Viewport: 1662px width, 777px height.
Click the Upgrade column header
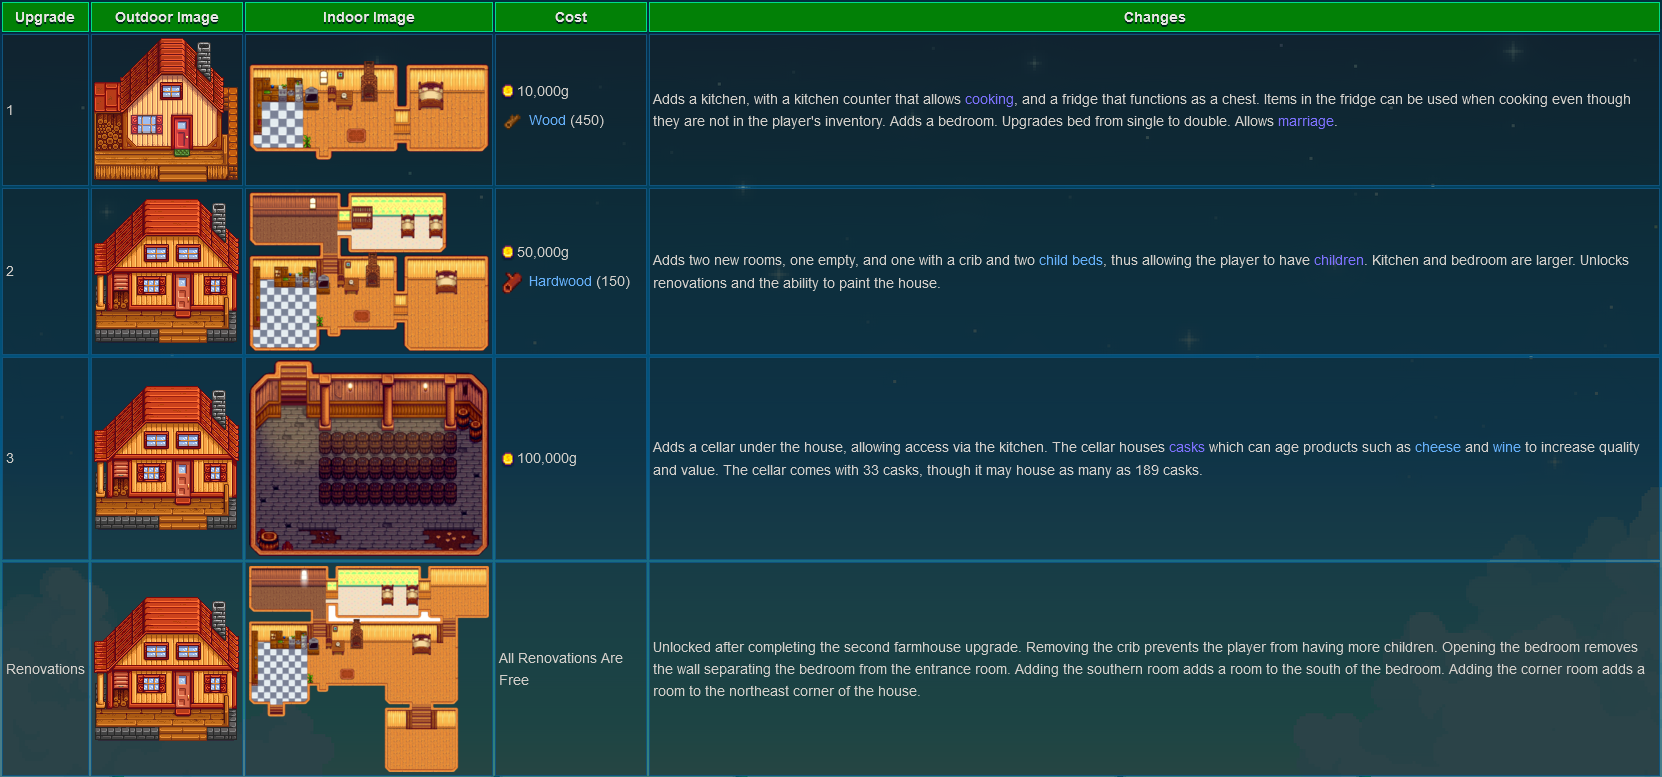[x=45, y=17]
